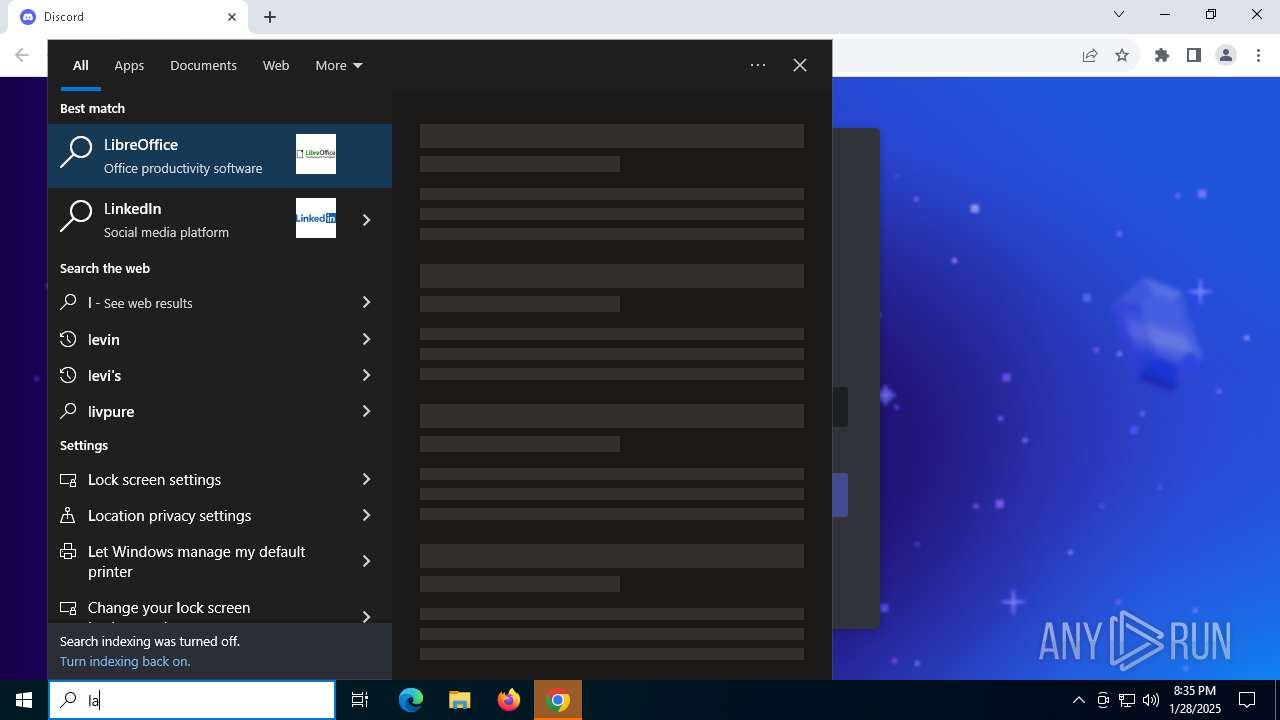Click the LibreOffice magnifier search icon
1280x720 pixels.
76,152
